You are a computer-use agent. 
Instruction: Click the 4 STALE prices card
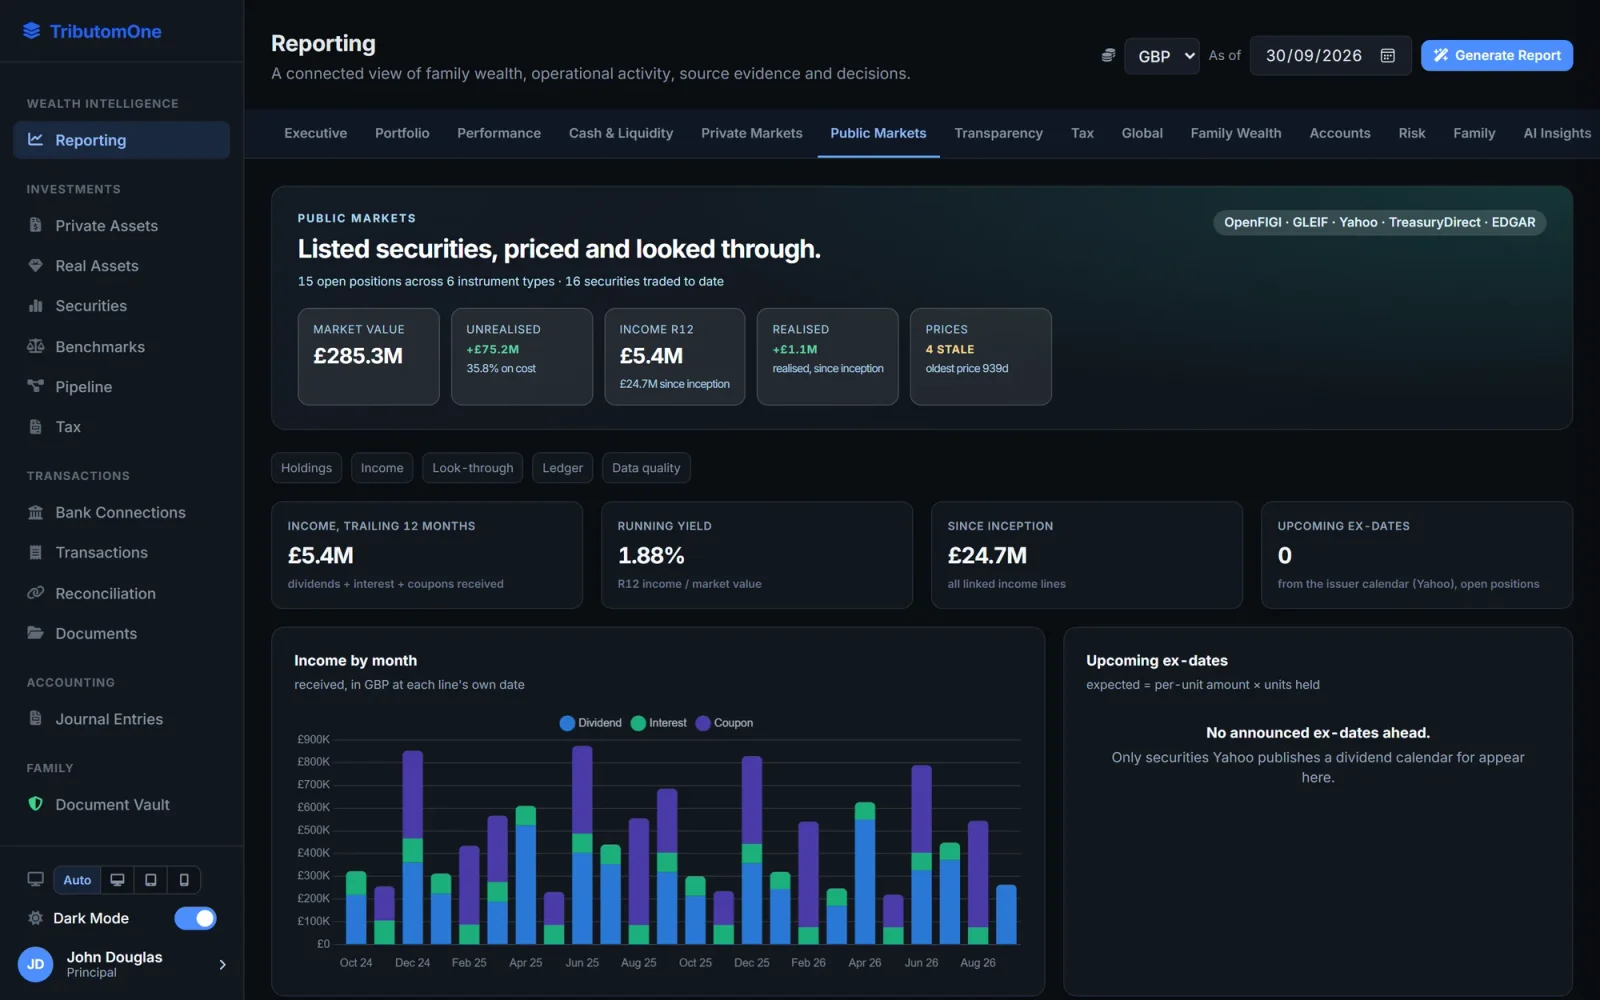click(980, 356)
